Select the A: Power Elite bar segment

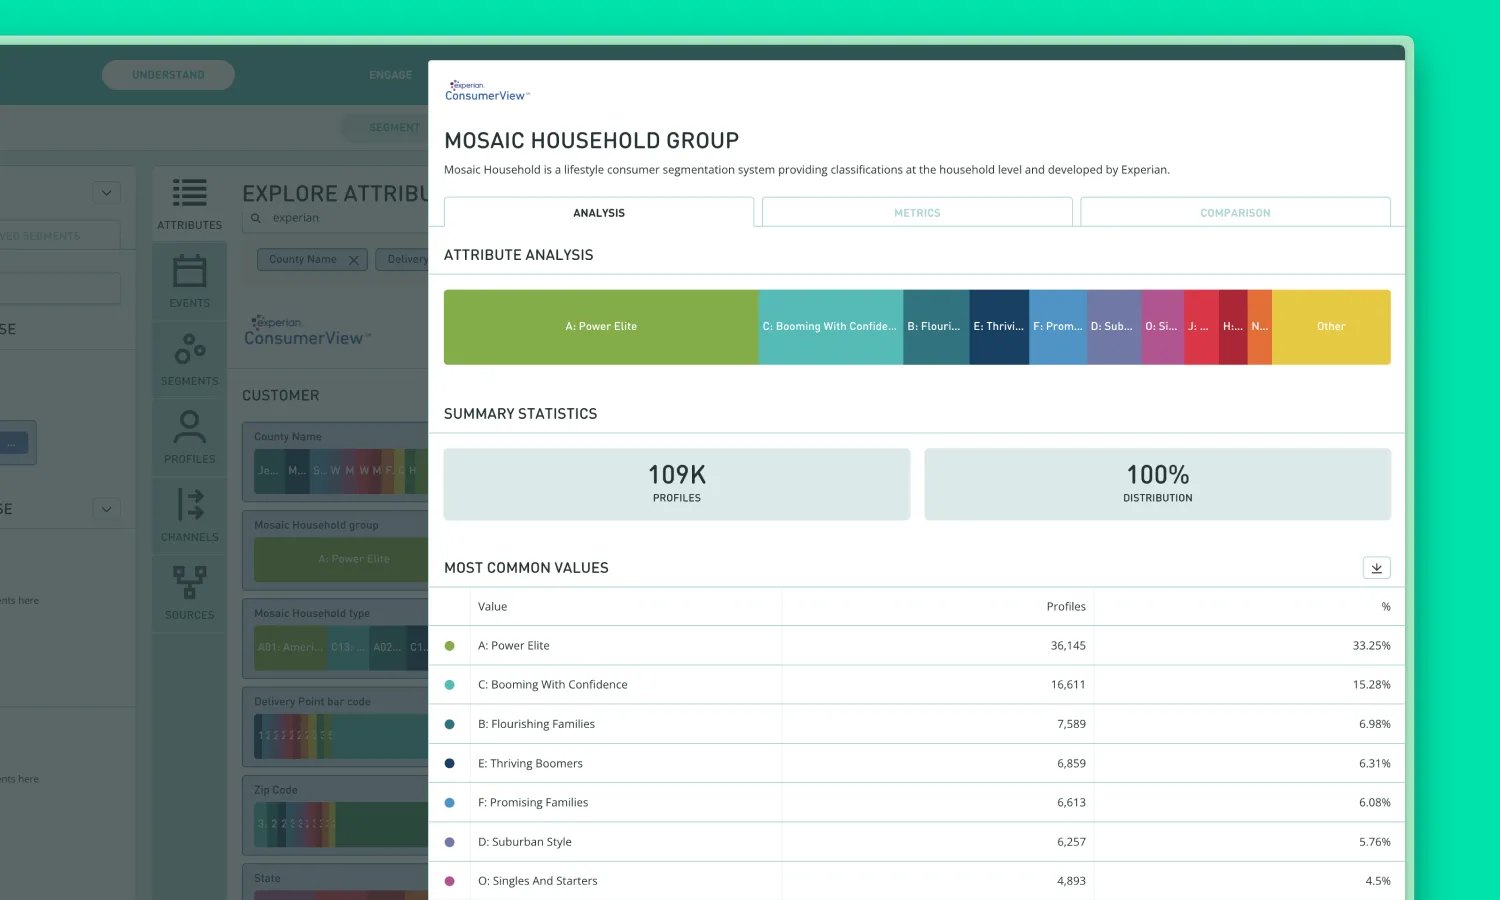(601, 327)
